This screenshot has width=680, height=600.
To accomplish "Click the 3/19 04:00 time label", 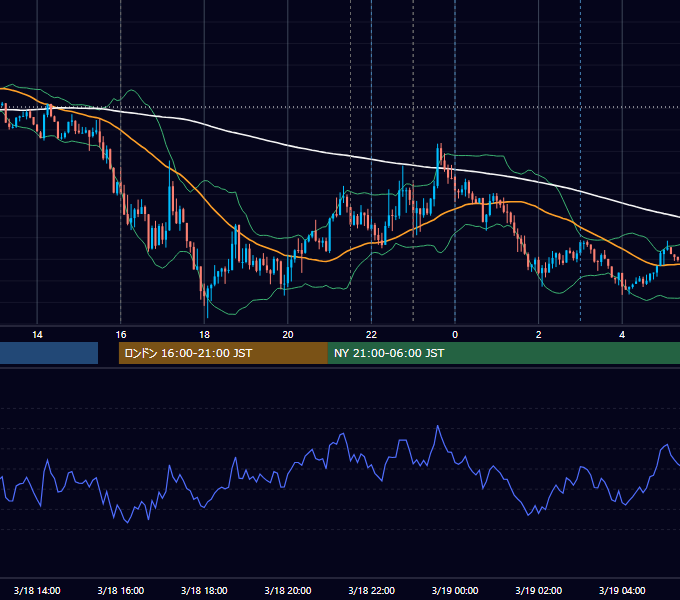I will (x=622, y=590).
